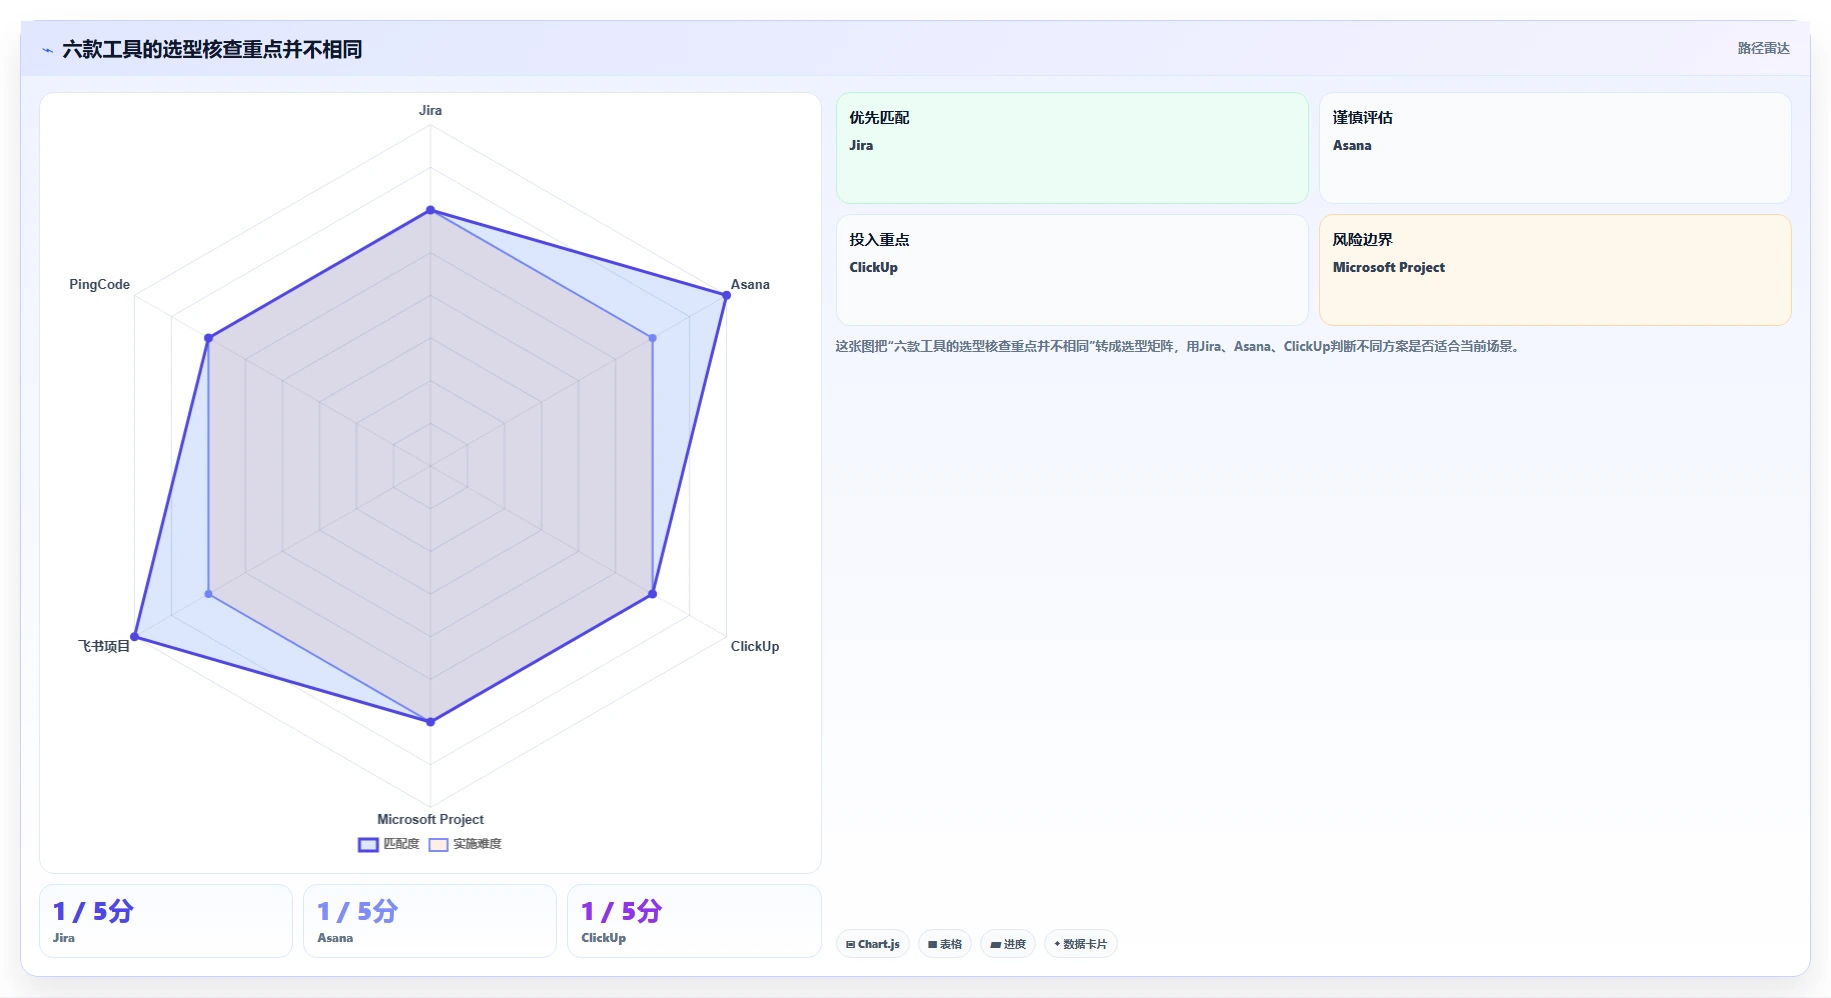1831x998 pixels.
Task: Open the 风险边界 Microsoft Project card
Action: click(x=1555, y=270)
